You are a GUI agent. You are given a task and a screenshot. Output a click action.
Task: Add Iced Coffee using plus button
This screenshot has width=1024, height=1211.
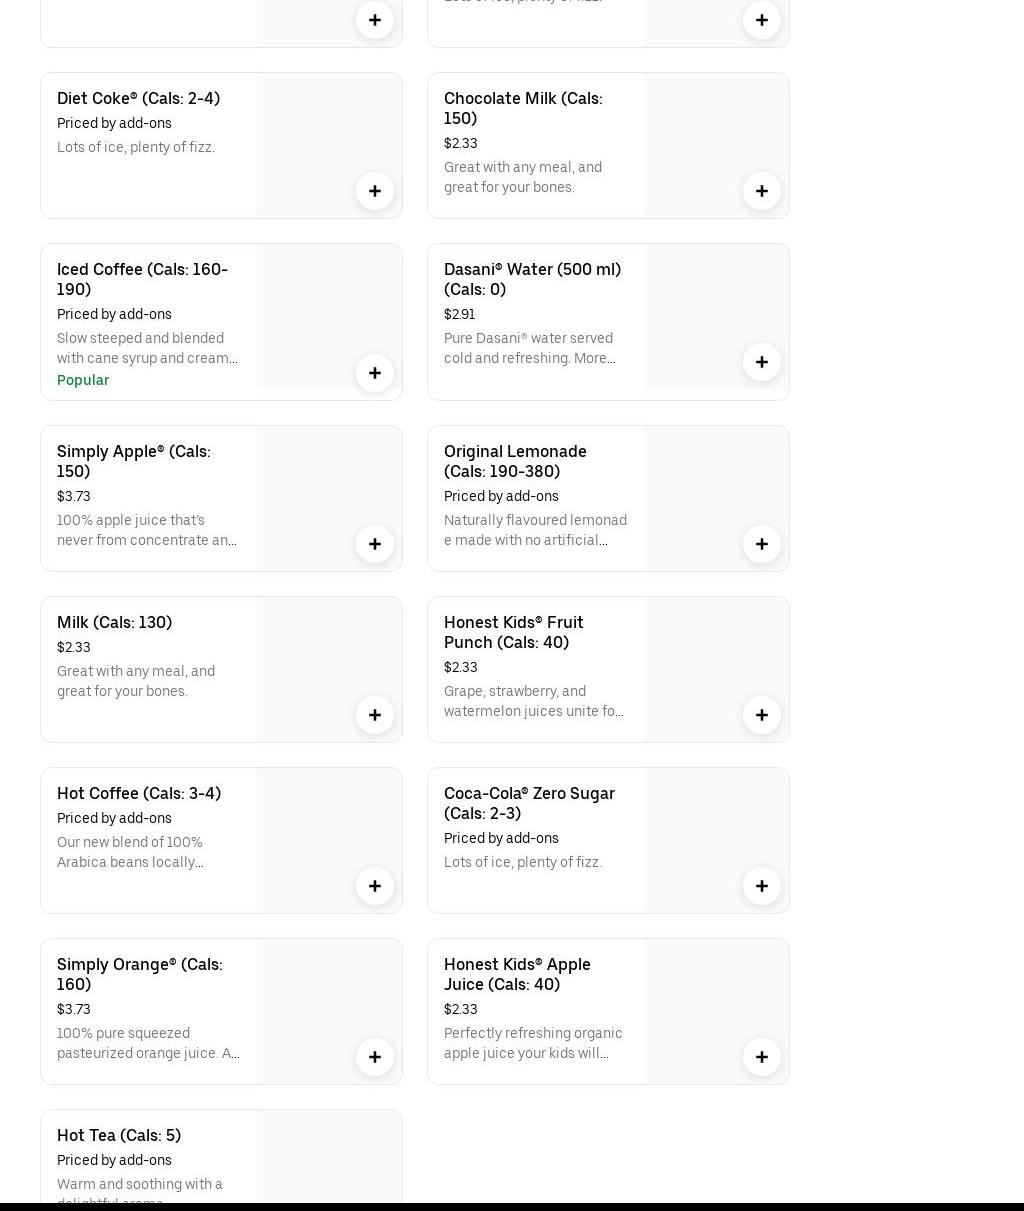click(375, 373)
